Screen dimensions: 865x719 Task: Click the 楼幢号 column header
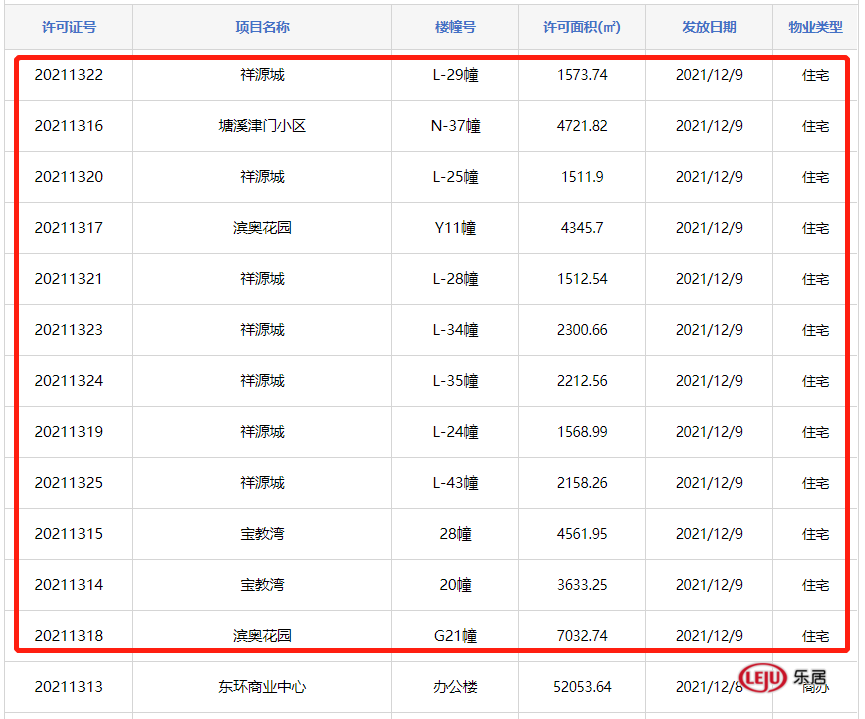pyautogui.click(x=455, y=27)
